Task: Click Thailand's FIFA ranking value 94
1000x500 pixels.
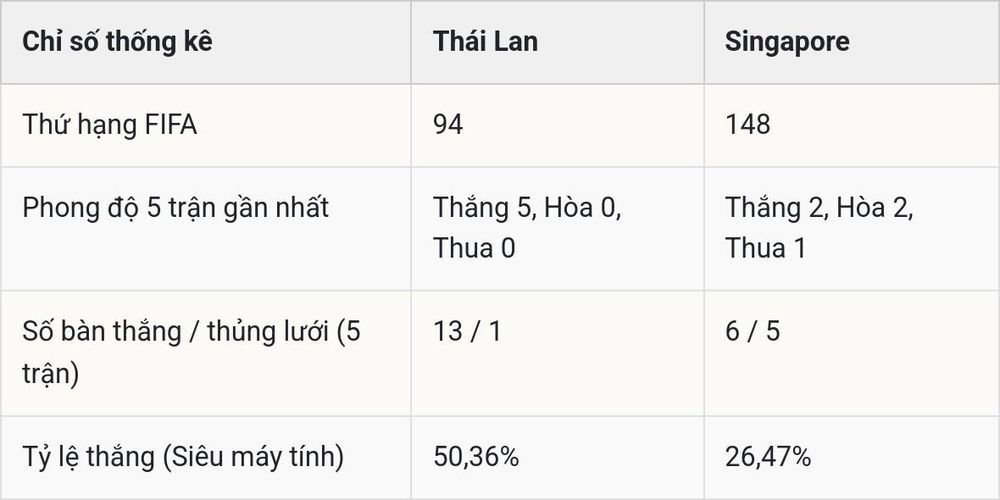Action: tap(448, 125)
